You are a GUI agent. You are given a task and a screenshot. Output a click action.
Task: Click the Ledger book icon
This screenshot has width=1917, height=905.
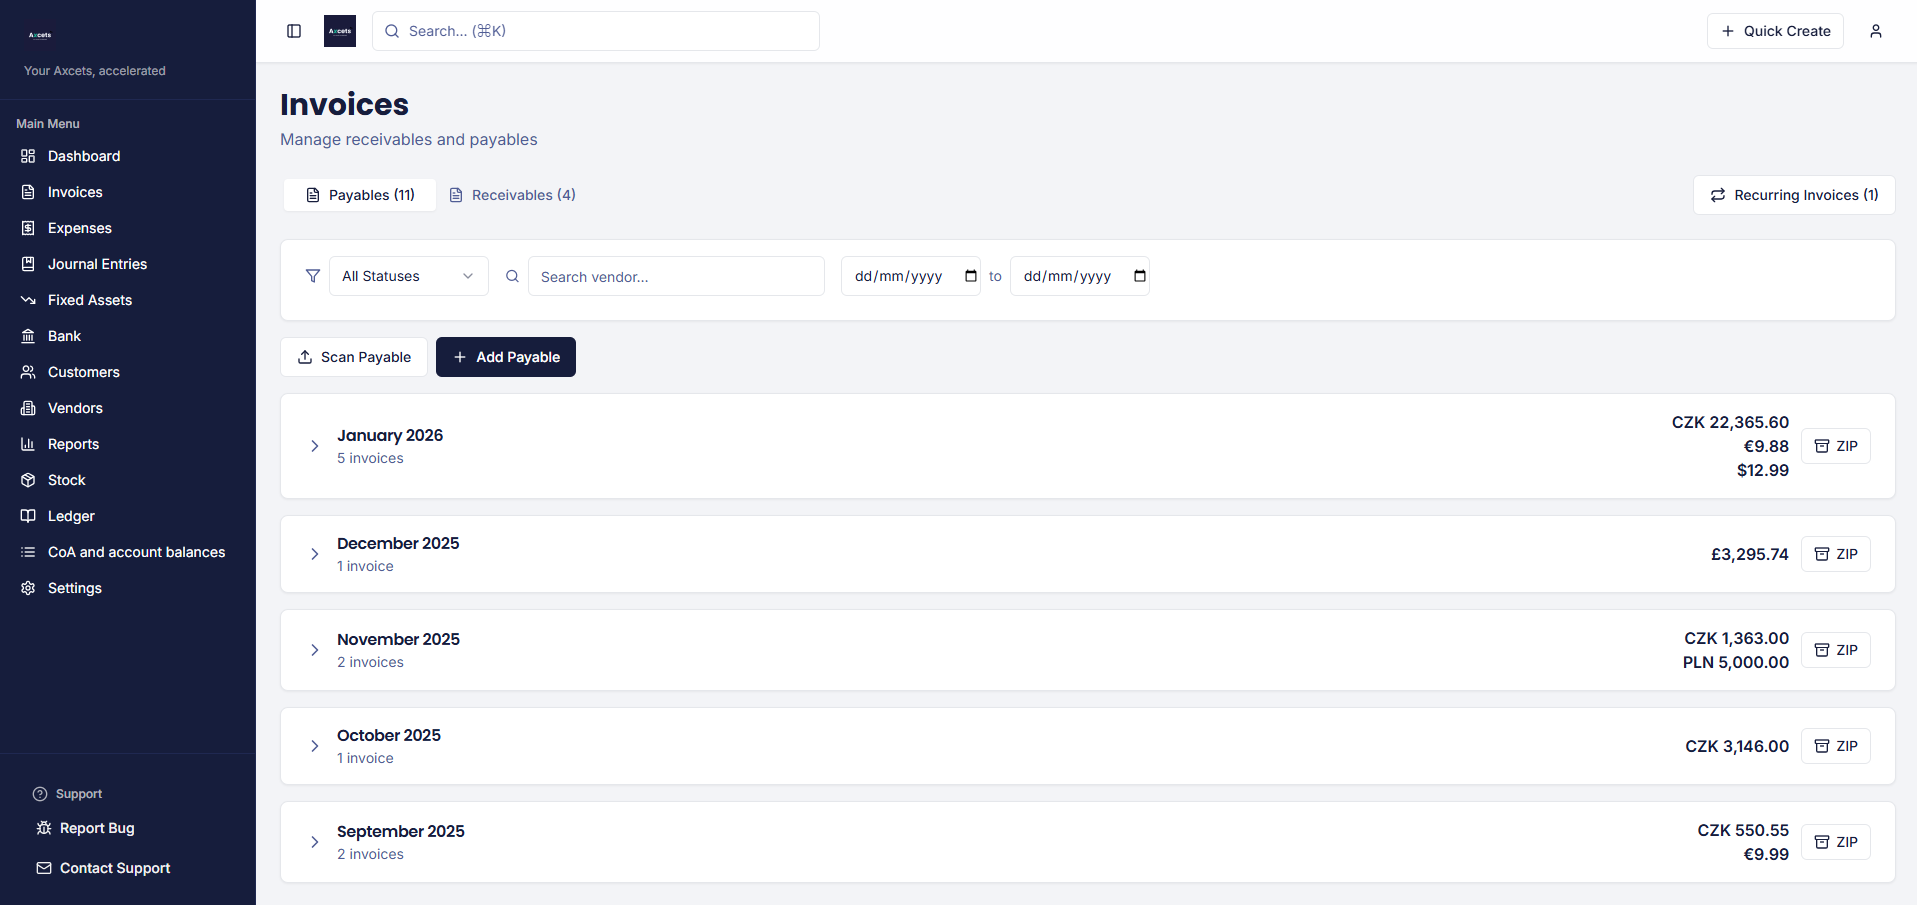(28, 516)
